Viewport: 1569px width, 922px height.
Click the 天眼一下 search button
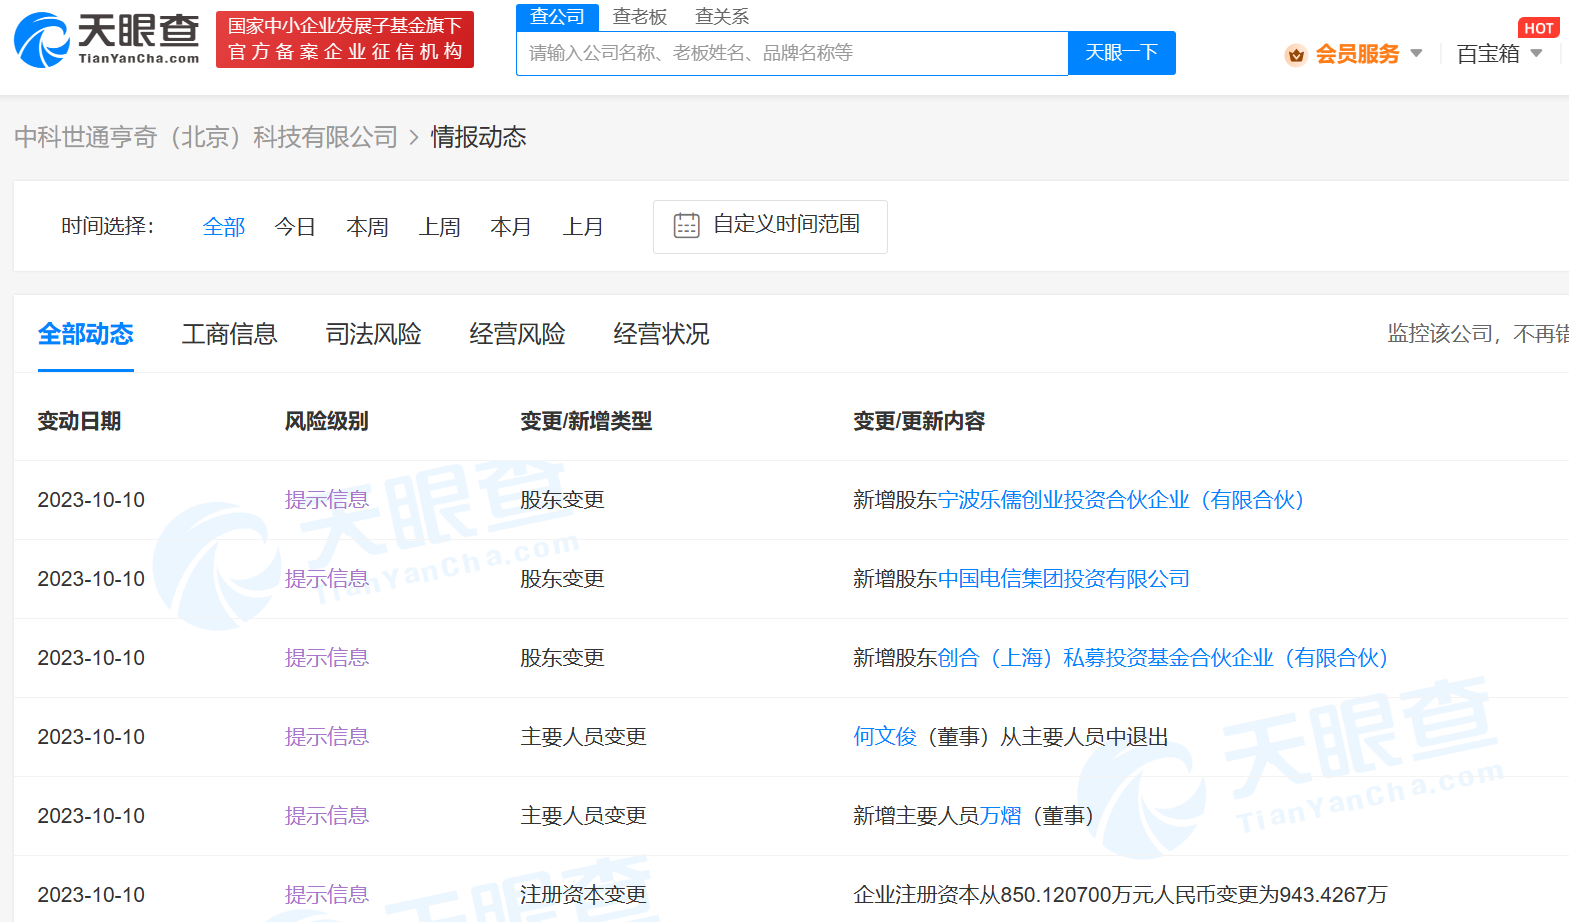pos(1121,53)
